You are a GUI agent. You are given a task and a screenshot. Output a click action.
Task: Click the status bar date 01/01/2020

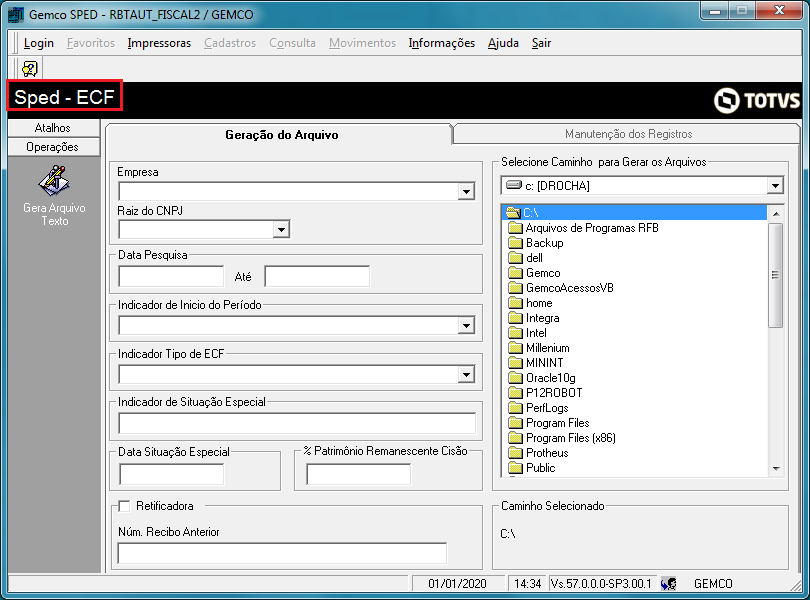(x=458, y=584)
